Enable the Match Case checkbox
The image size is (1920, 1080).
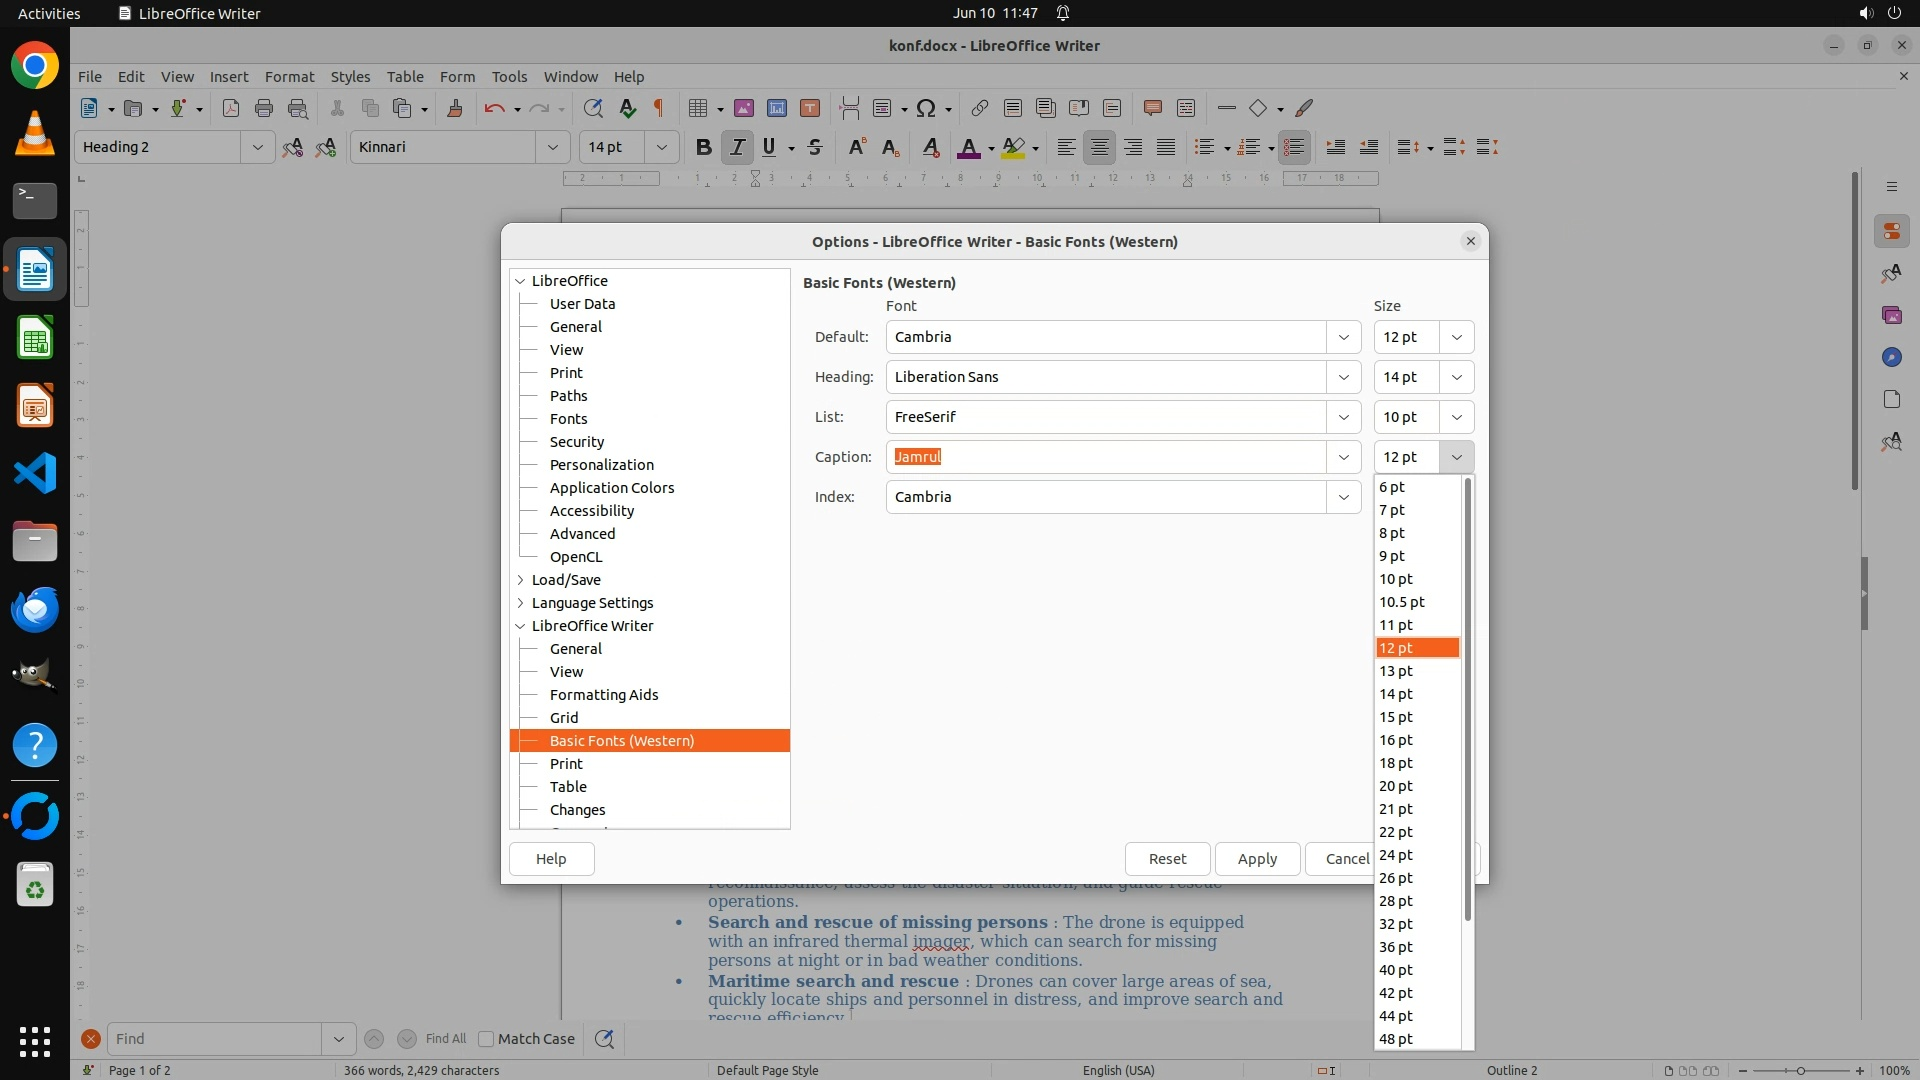486,1039
